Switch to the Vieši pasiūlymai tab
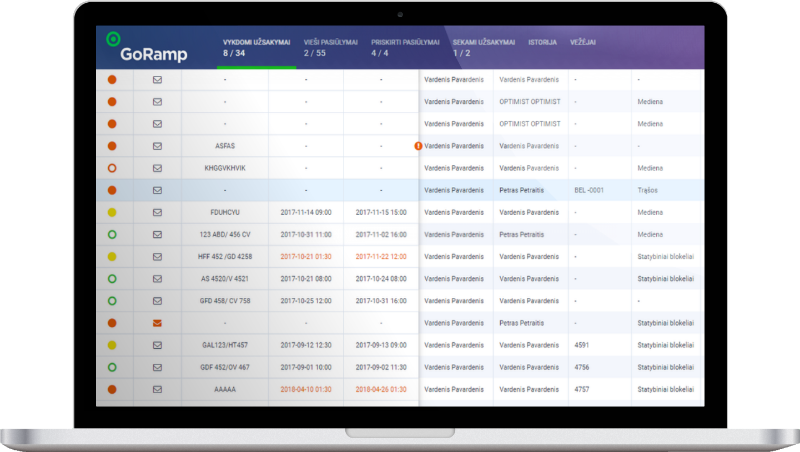This screenshot has width=800, height=452. (x=331, y=47)
